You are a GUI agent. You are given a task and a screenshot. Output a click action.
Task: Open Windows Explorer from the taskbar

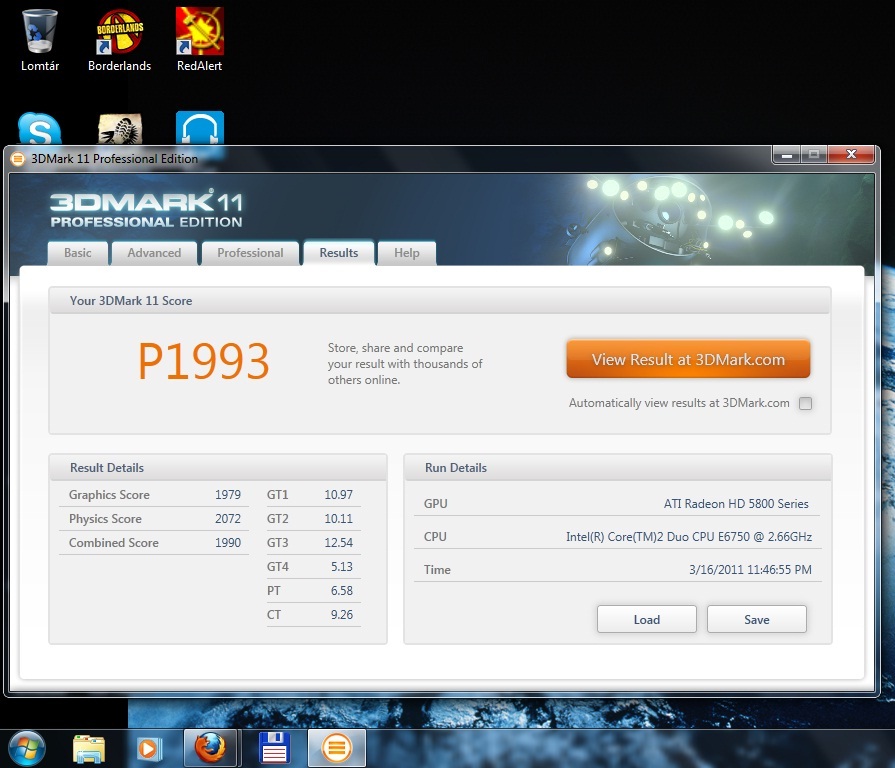pyautogui.click(x=89, y=749)
